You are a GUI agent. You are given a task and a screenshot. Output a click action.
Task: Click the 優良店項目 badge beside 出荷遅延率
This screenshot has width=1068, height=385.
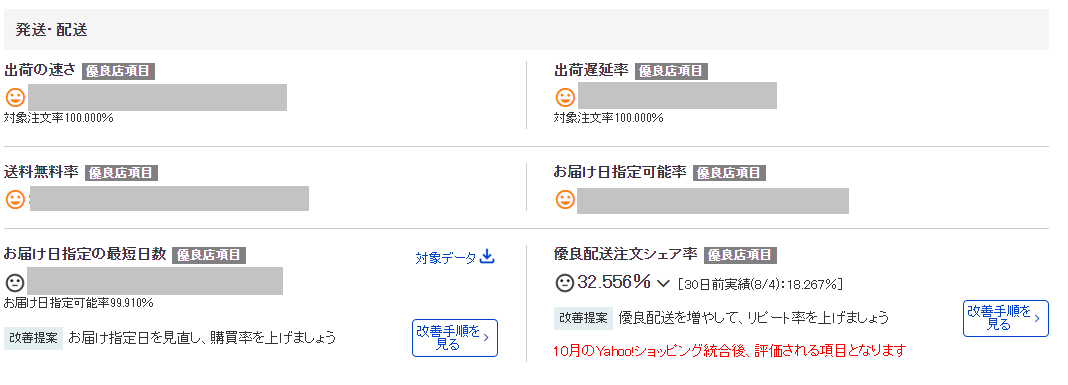pyautogui.click(x=671, y=72)
